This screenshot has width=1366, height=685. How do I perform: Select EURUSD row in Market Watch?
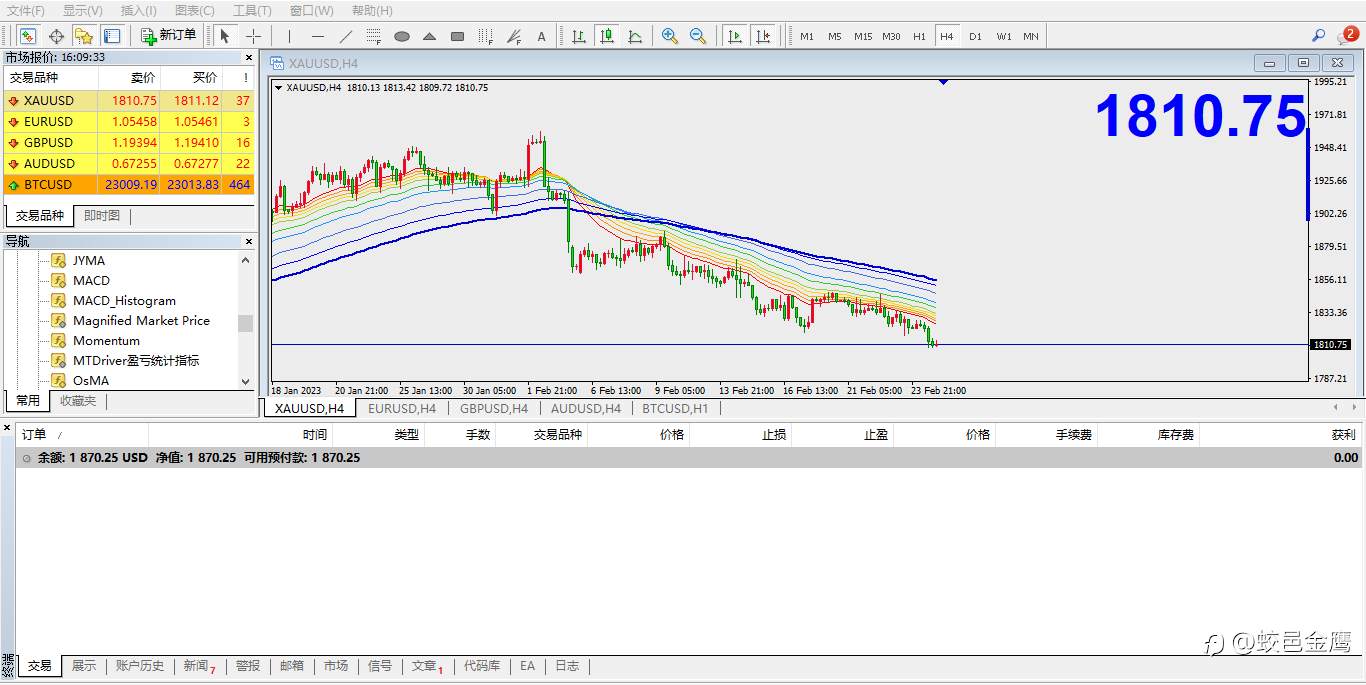[x=129, y=121]
